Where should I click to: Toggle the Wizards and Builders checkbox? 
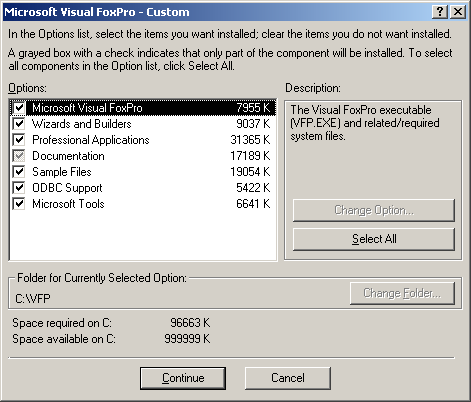[x=19, y=124]
